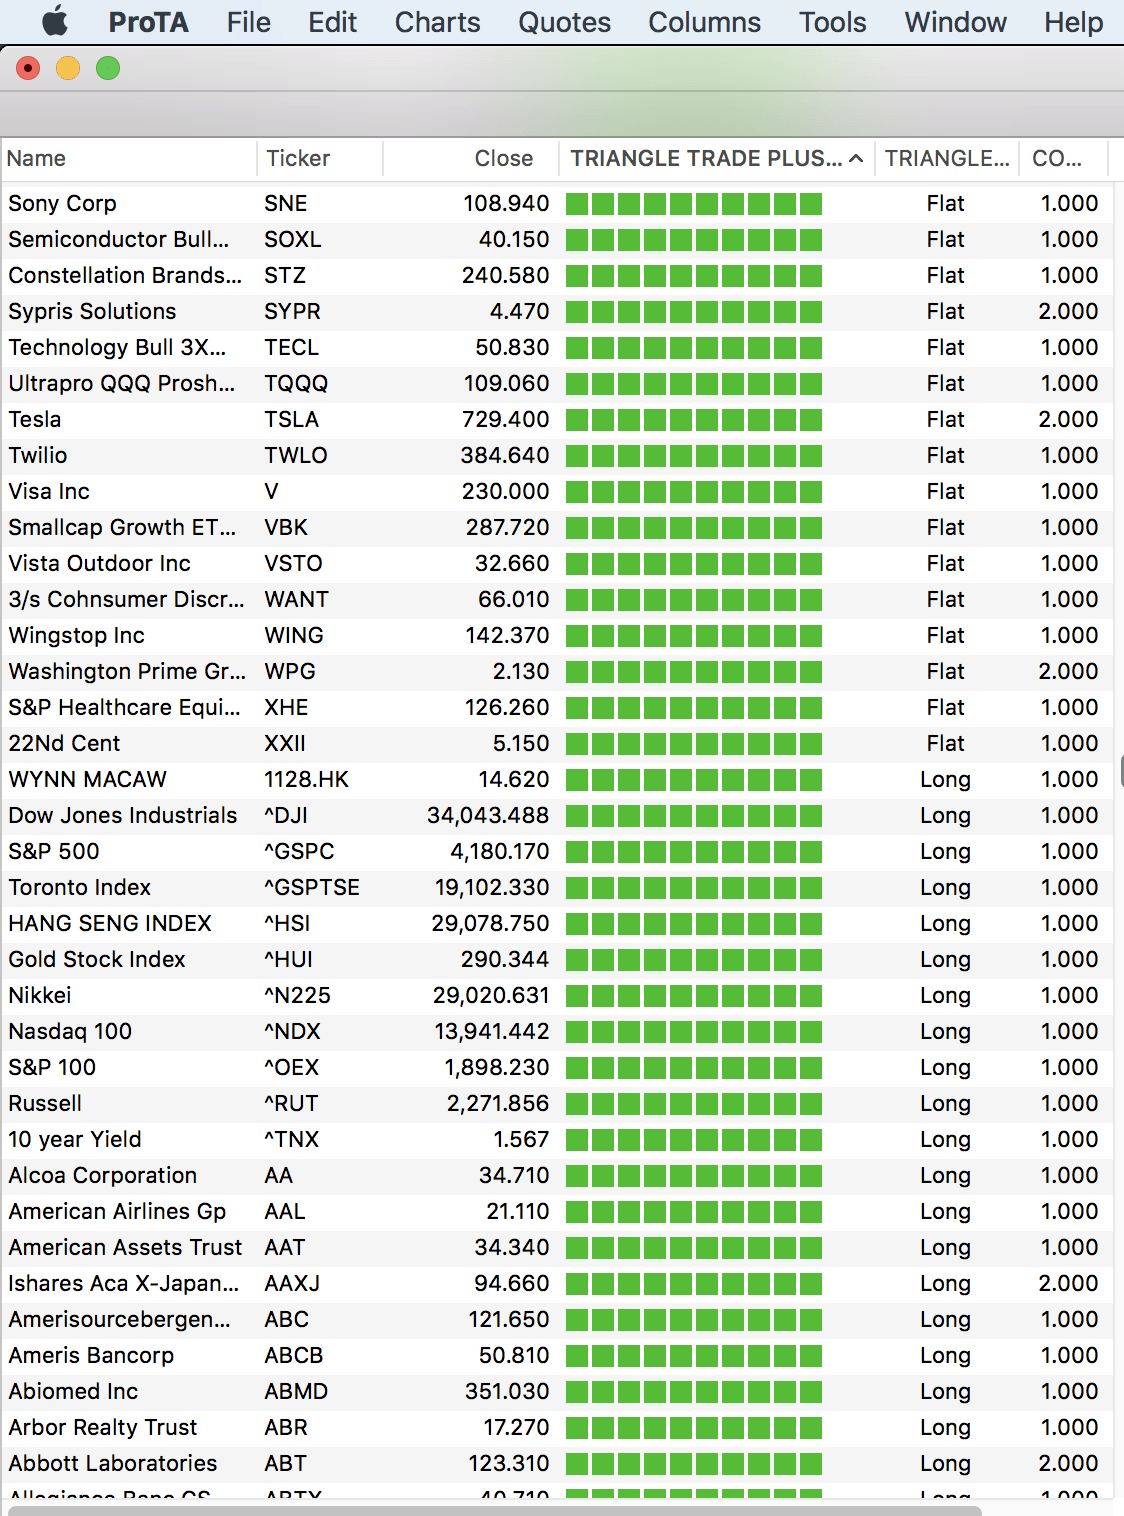Screen dimensions: 1124x1516
Task: Open the Charts menu
Action: tap(437, 22)
